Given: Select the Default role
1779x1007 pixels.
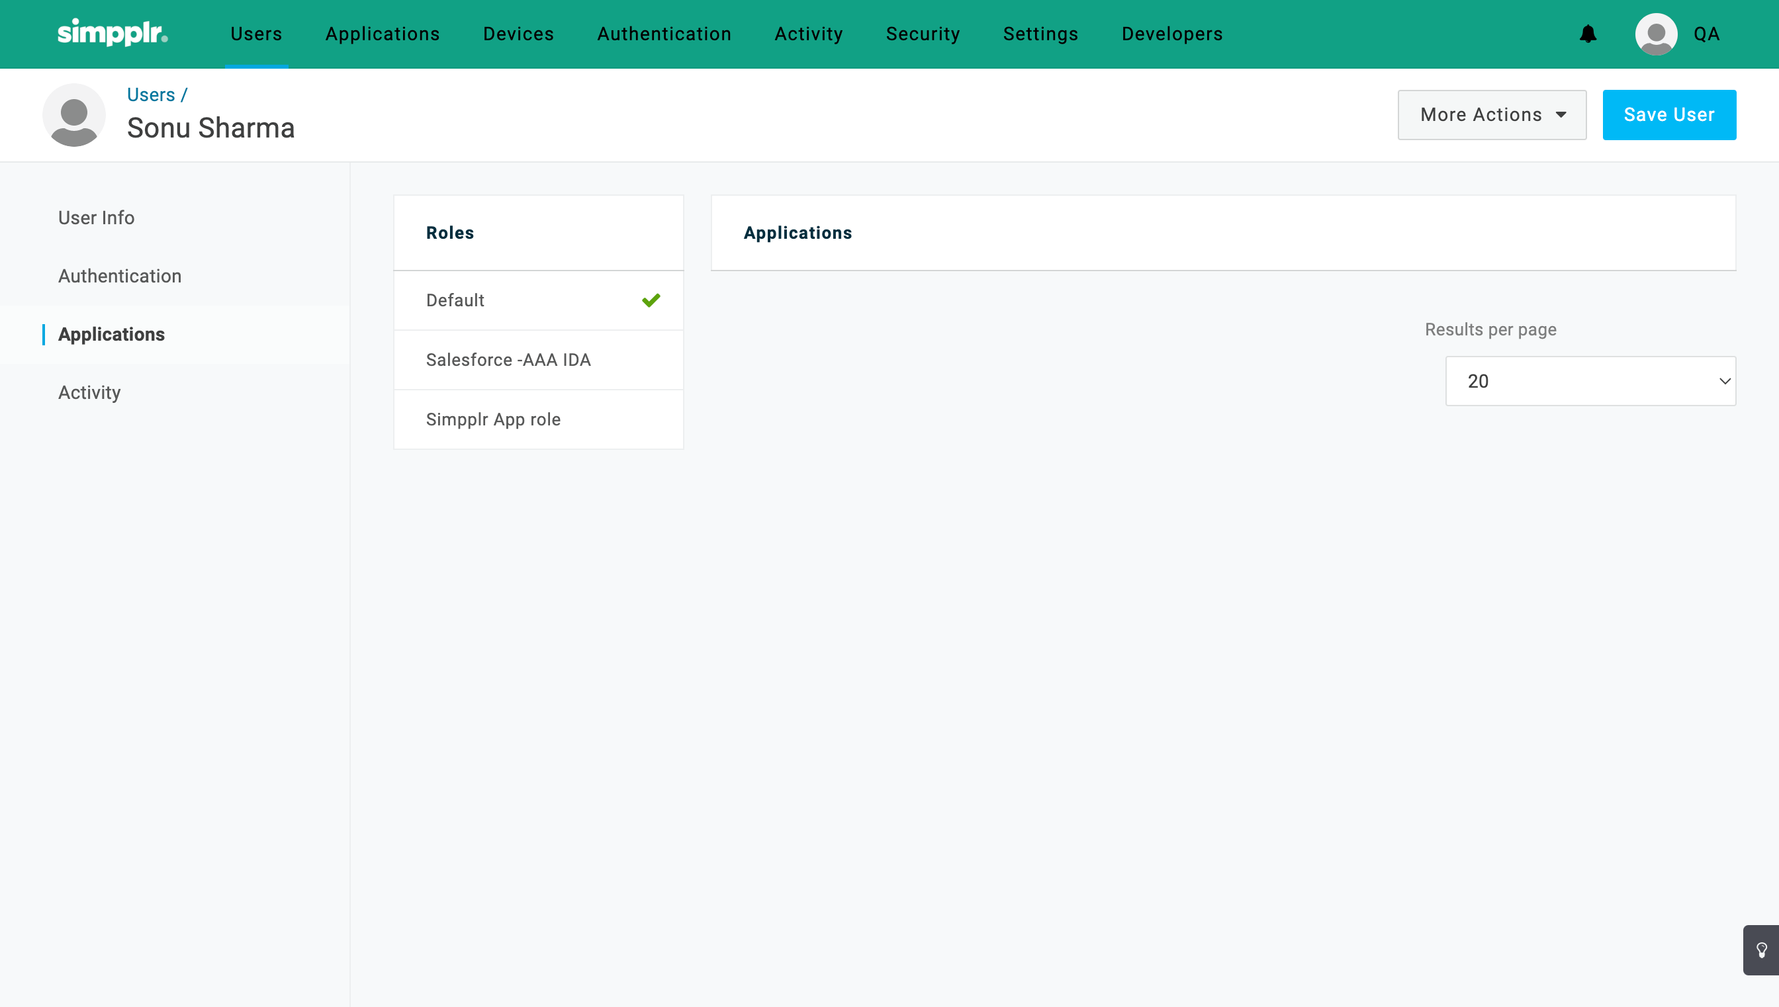Looking at the screenshot, I should click(x=455, y=300).
